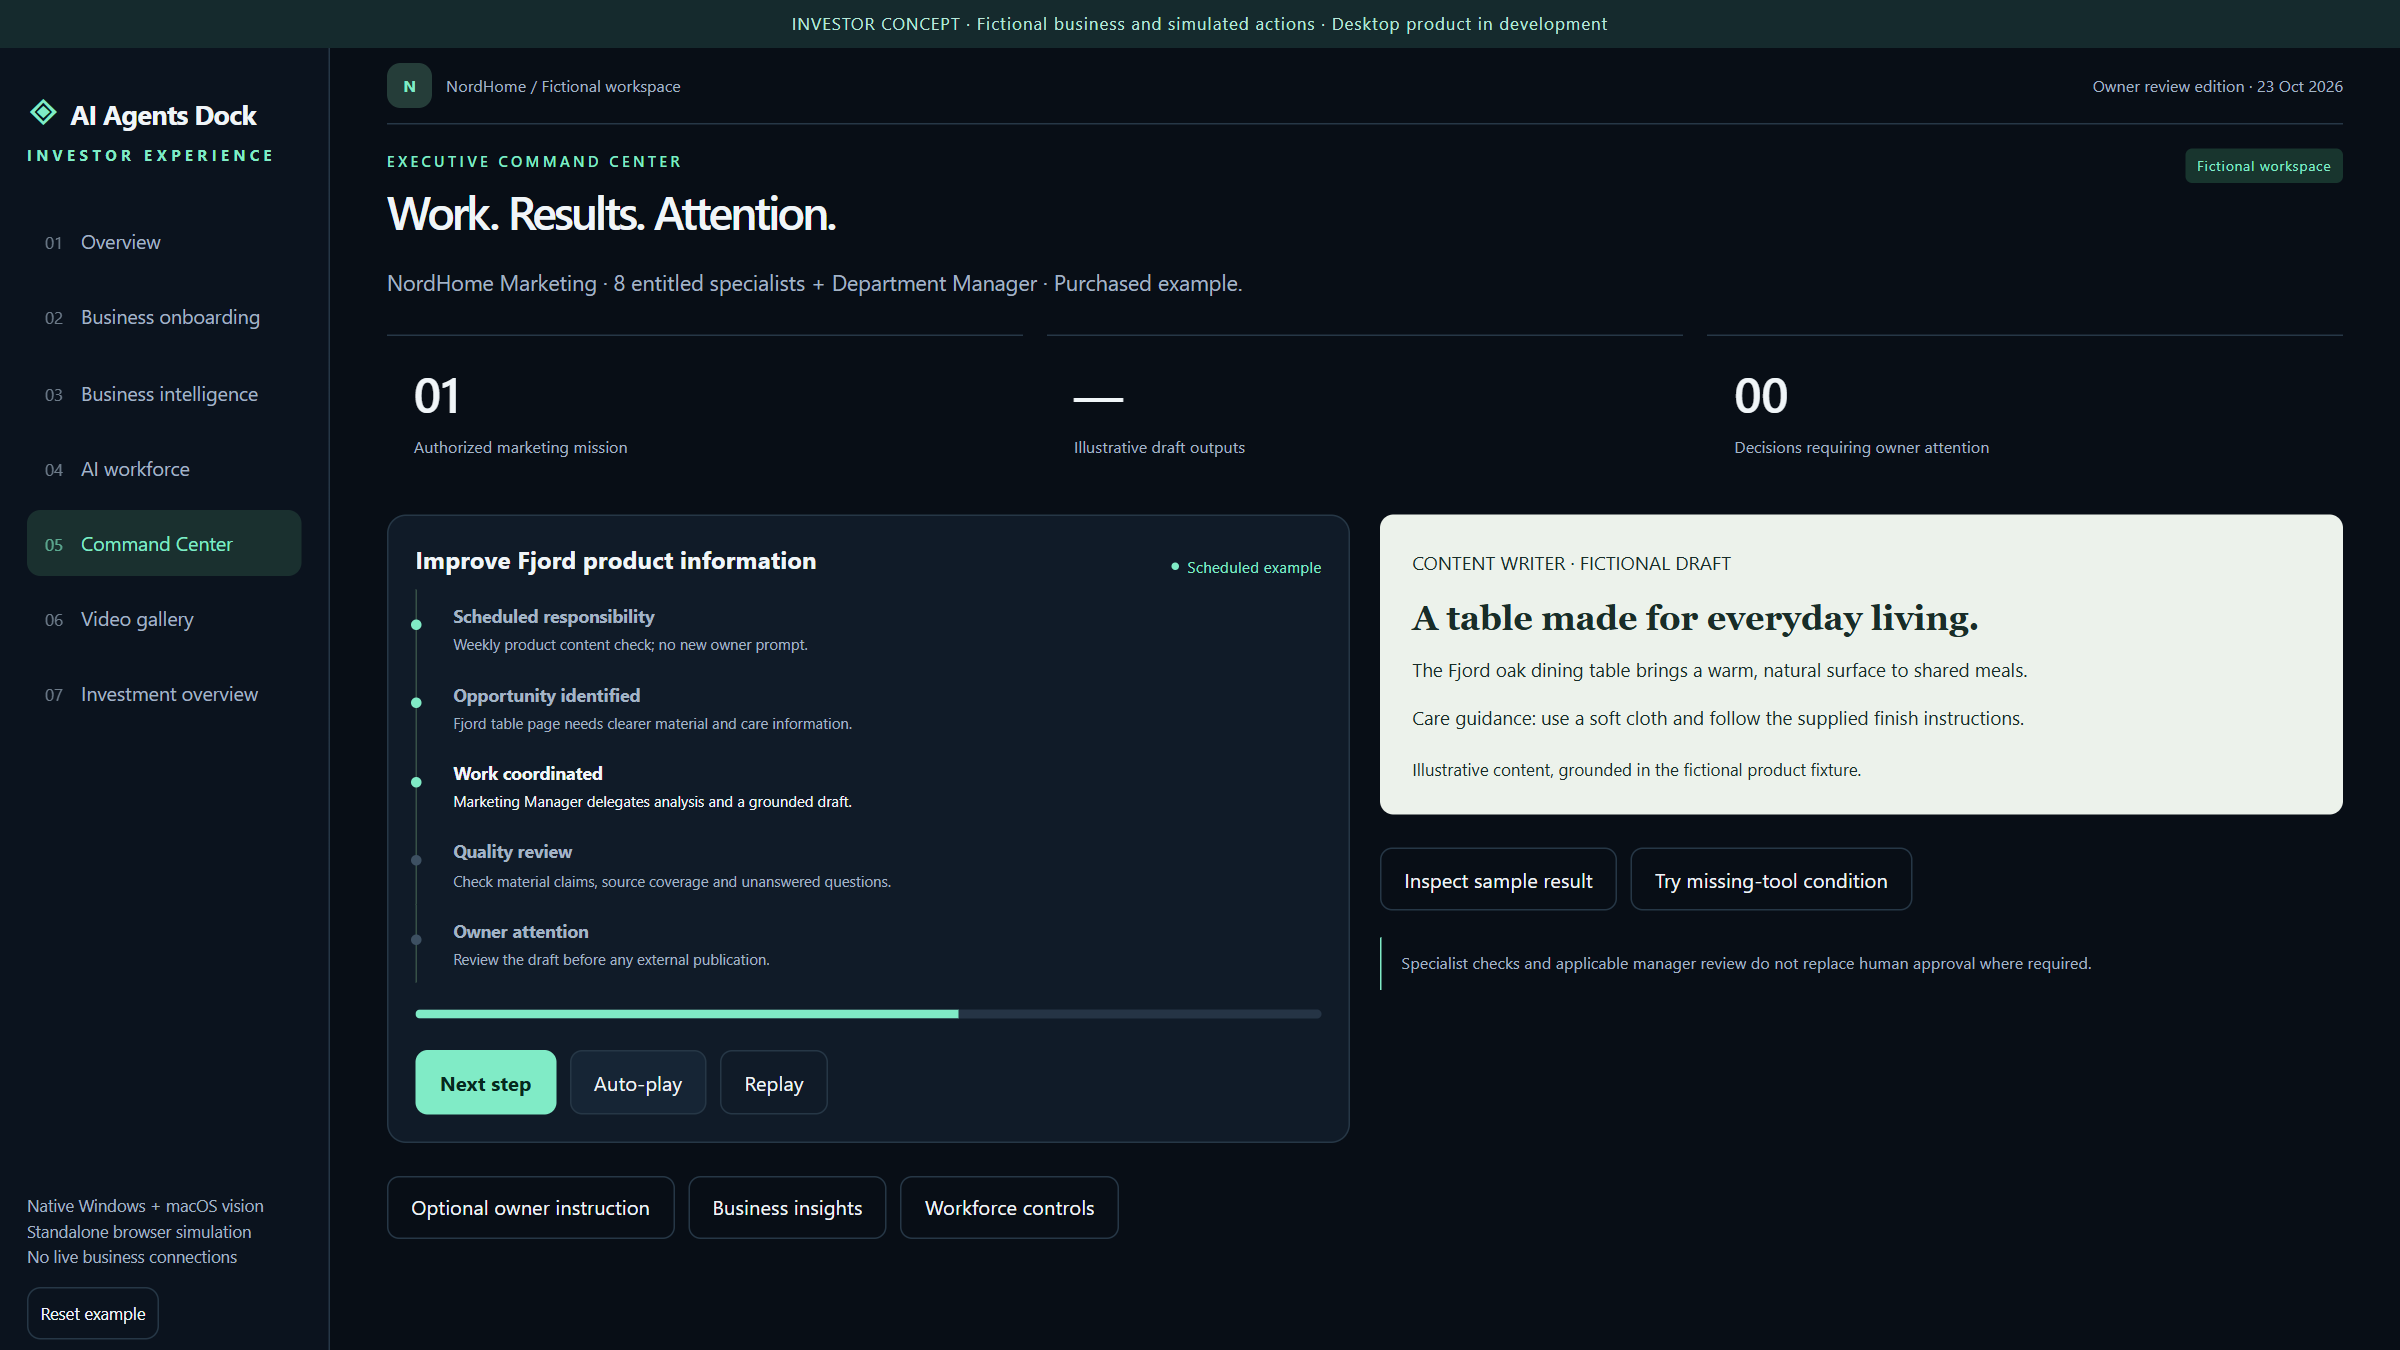Go to Business onboarding section
2400x1350 pixels.
(164, 317)
